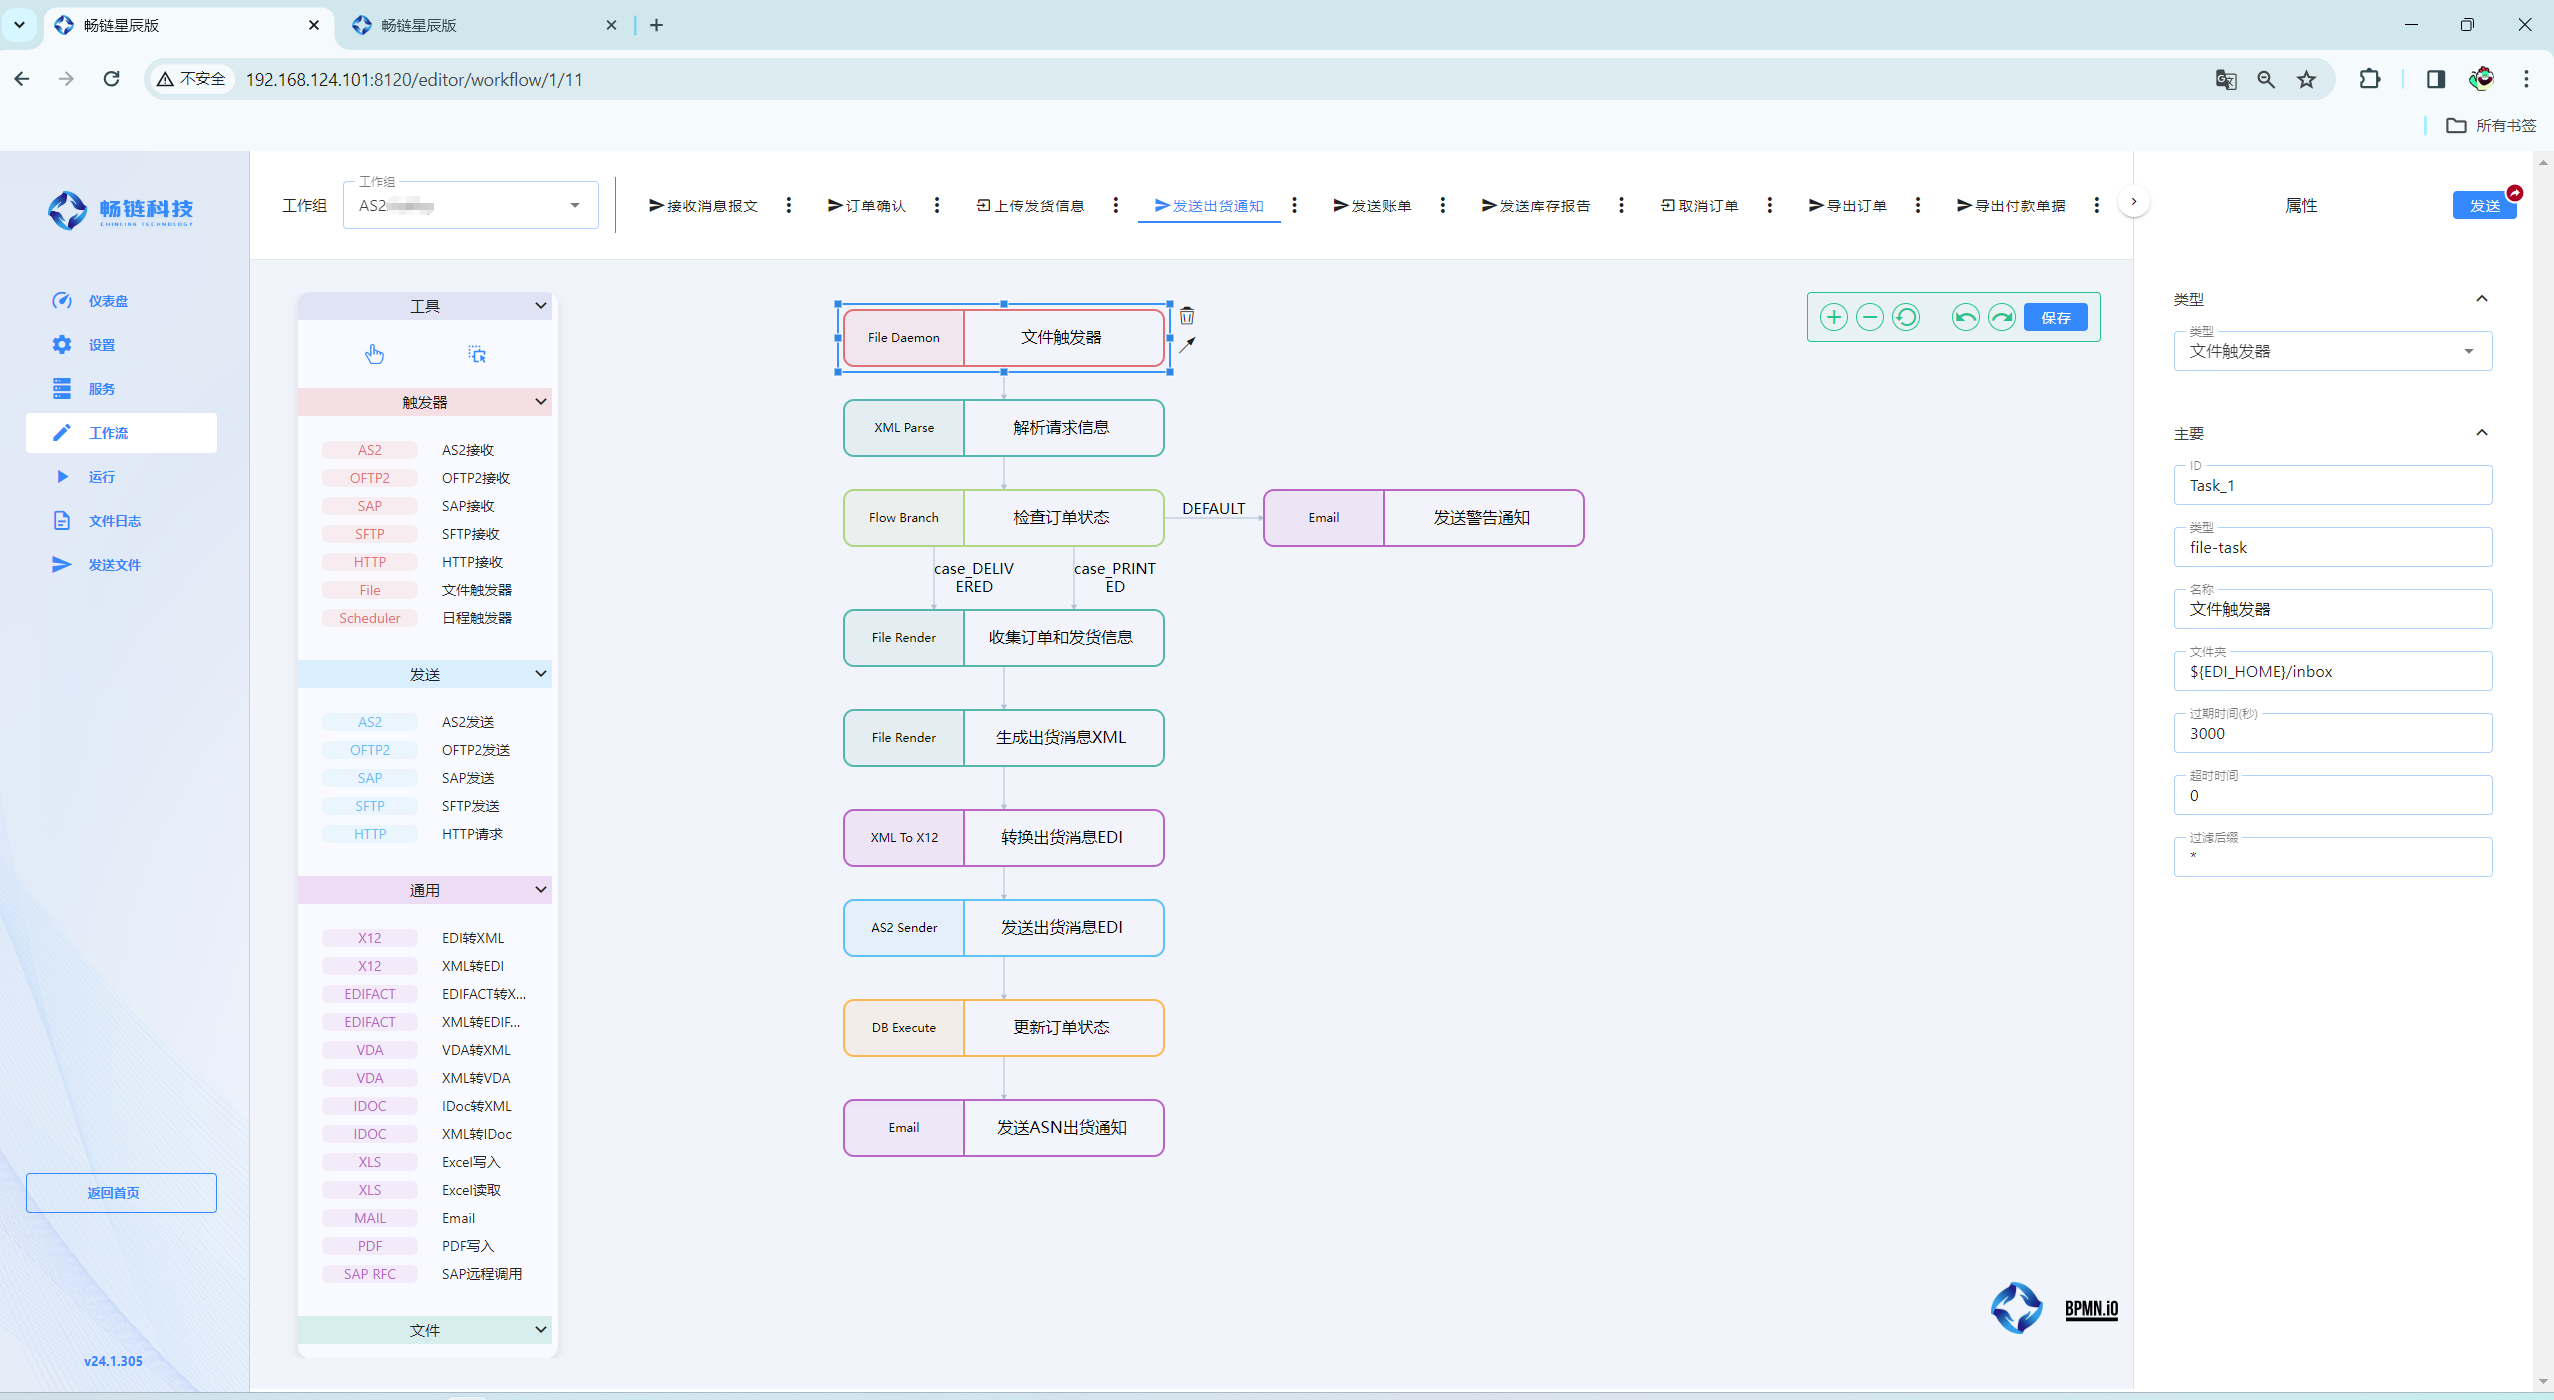Collapse the 触发器 palette section
The image size is (2554, 1400).
coord(541,402)
